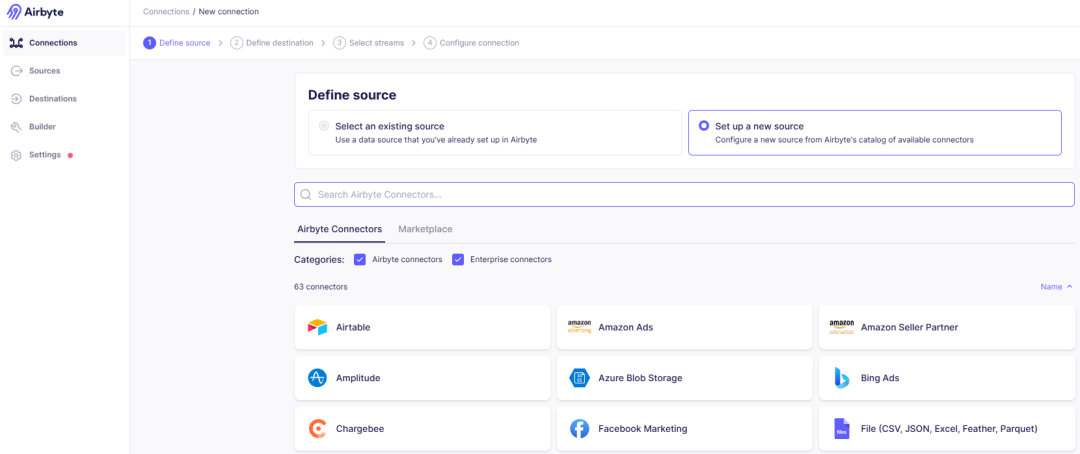Choose the Amazon Seller Partner card
1080x454 pixels.
tap(947, 327)
